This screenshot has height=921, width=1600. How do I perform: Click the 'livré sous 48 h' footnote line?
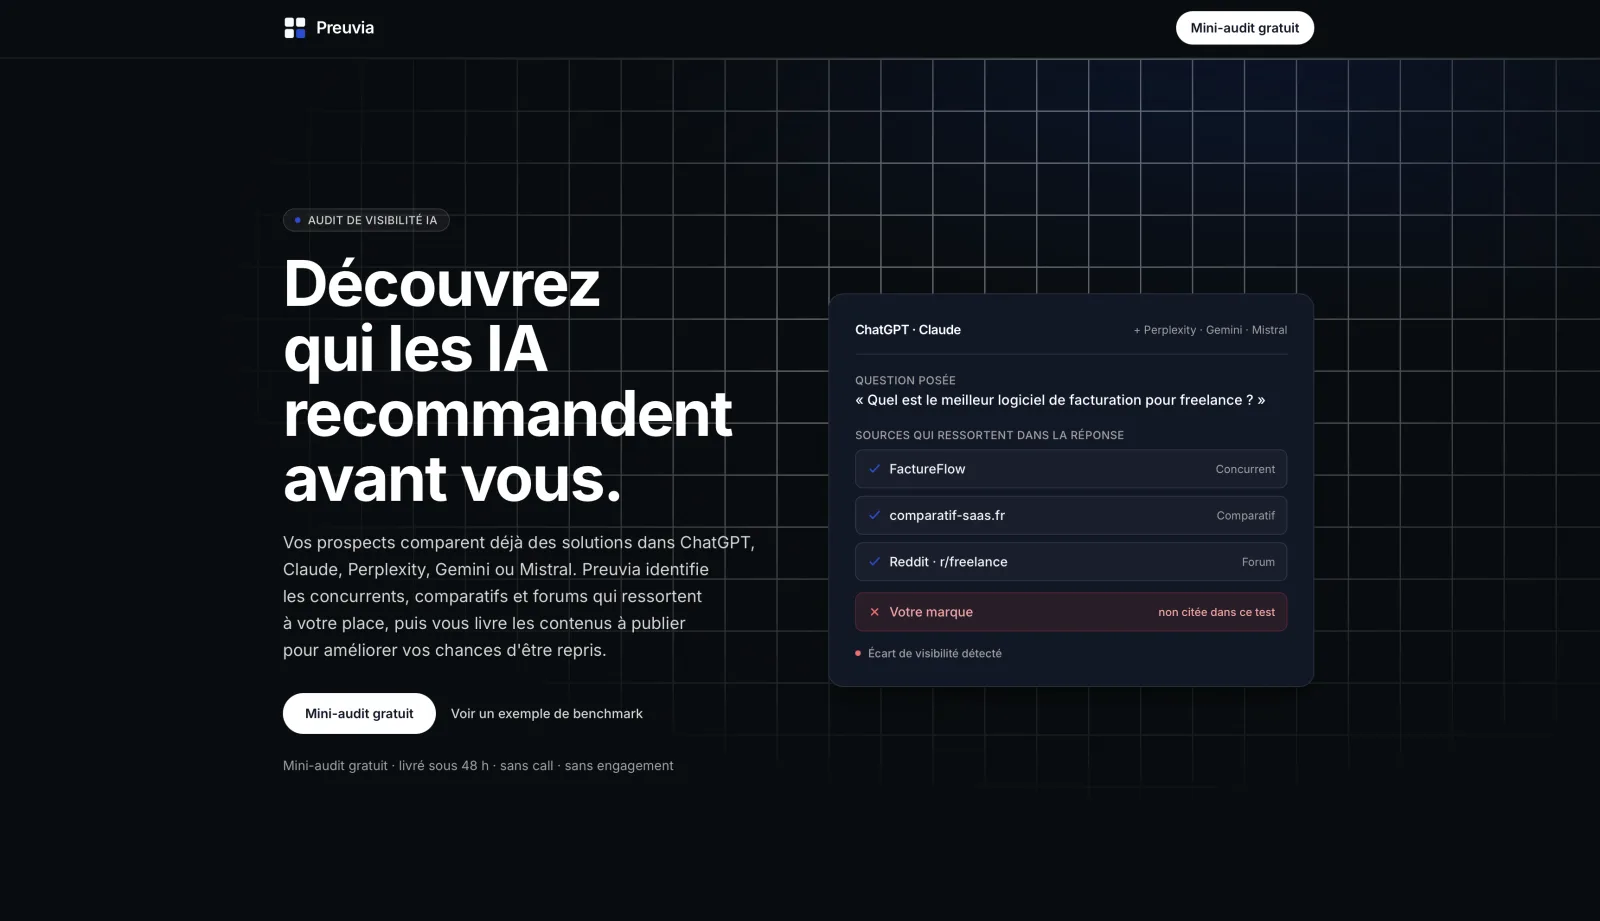[478, 766]
